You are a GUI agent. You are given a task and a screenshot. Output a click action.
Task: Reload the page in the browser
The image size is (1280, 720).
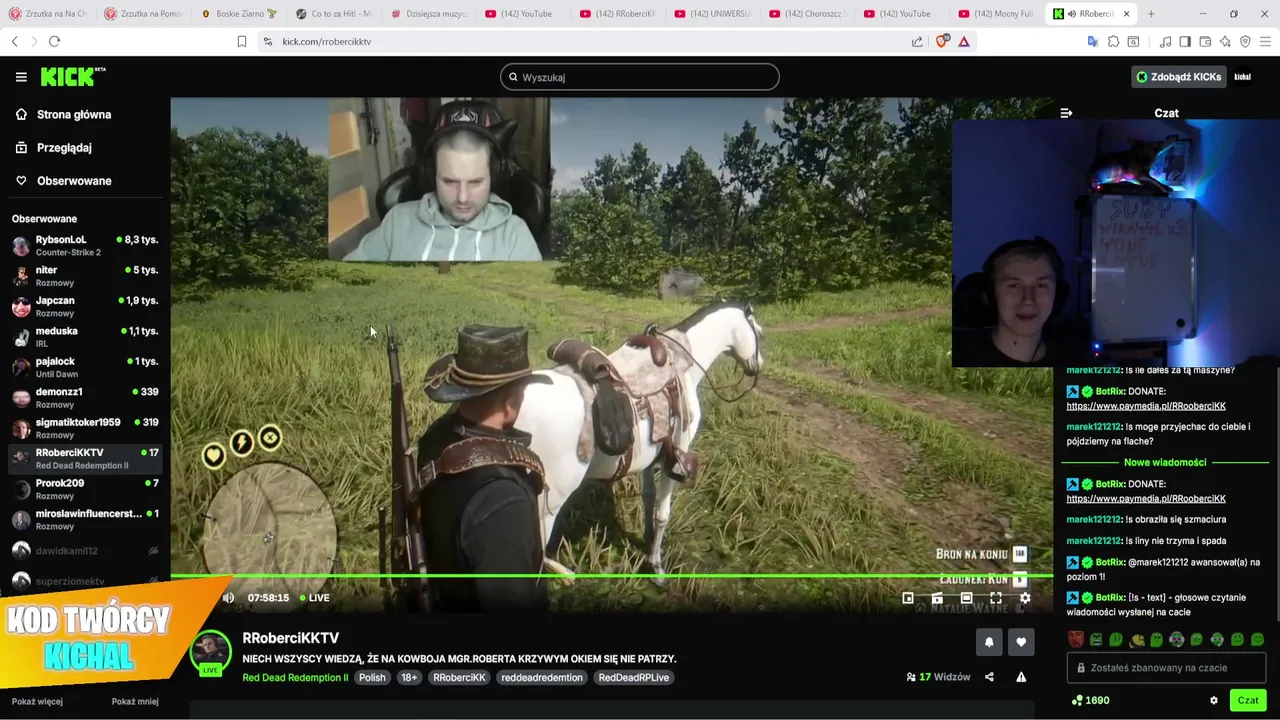coord(54,41)
